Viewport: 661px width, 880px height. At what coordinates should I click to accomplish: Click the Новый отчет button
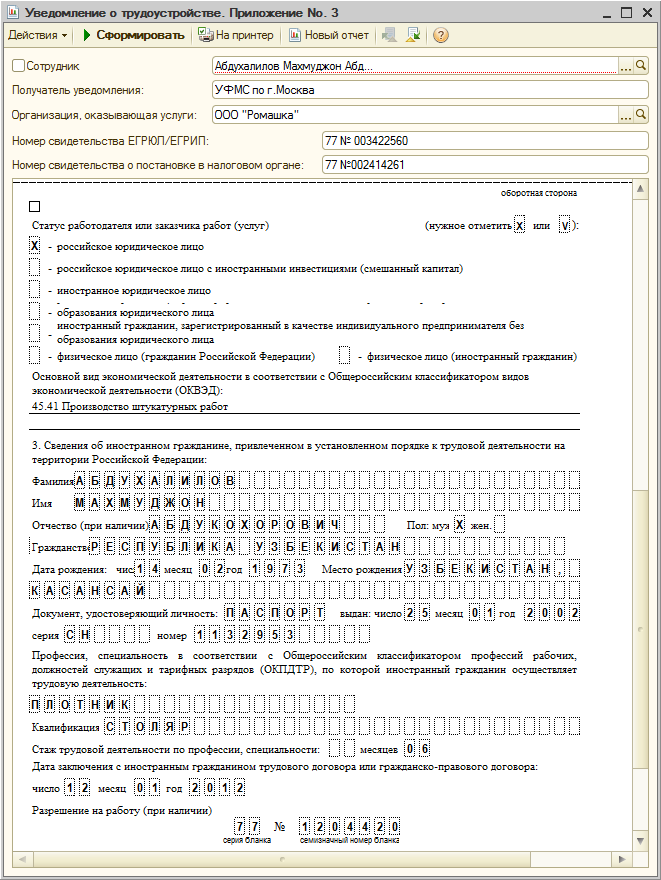[x=329, y=35]
